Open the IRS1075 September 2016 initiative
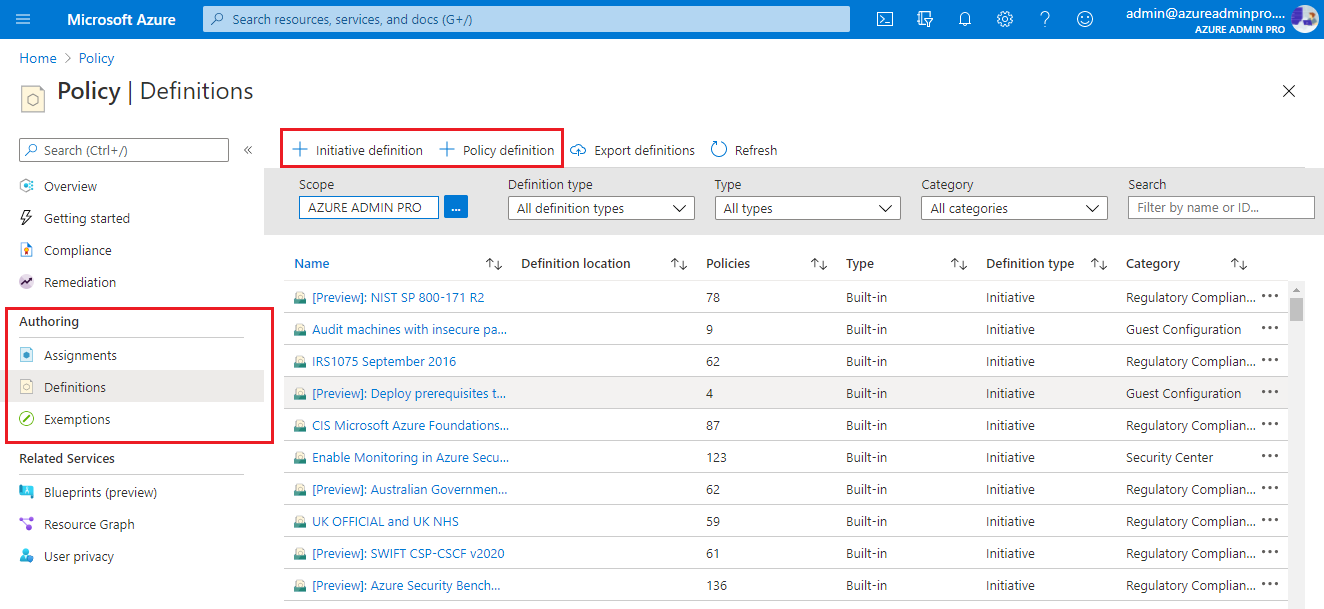The image size is (1324, 609). [384, 361]
